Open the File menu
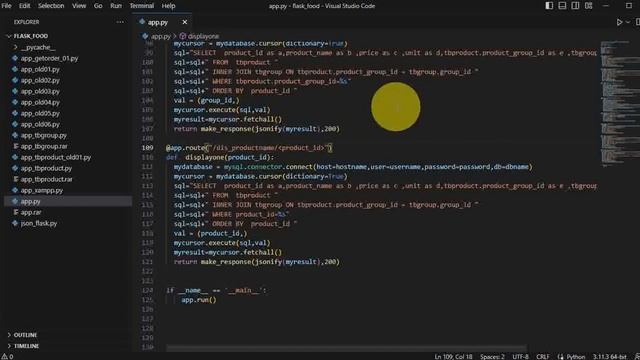Screen dimensions: 640x360 tap(7, 6)
